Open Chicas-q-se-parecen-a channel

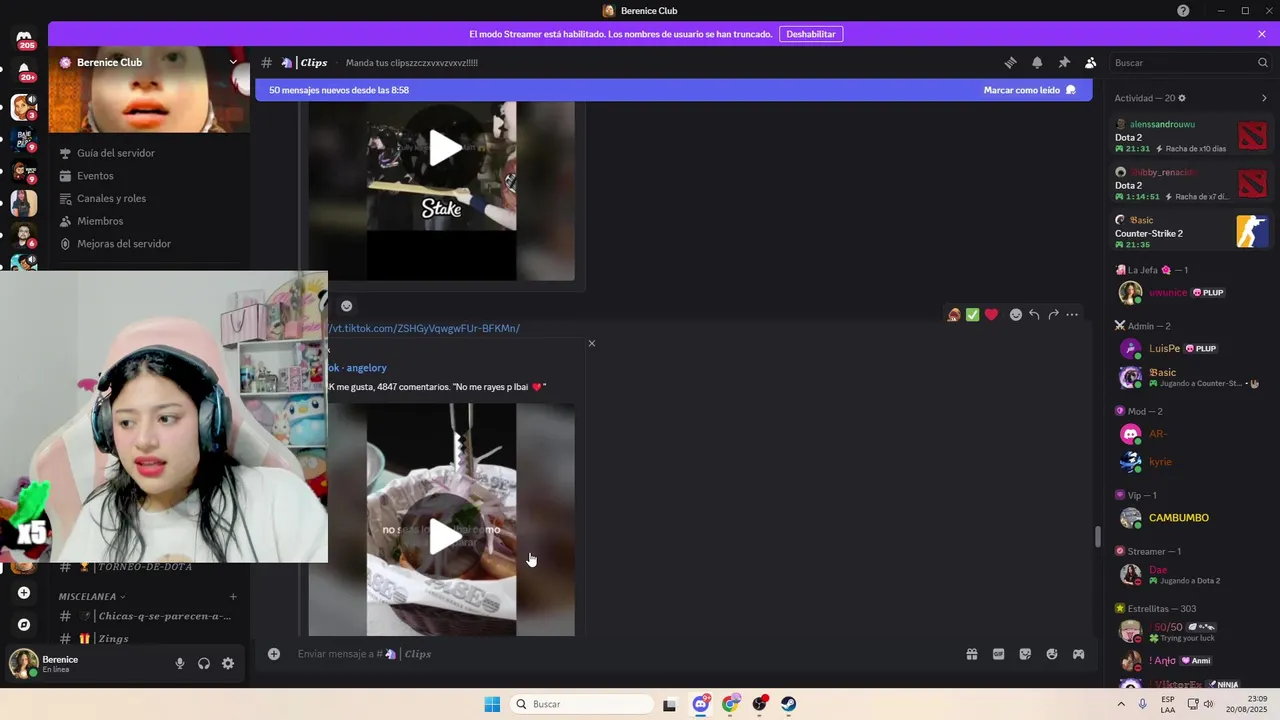(x=149, y=616)
